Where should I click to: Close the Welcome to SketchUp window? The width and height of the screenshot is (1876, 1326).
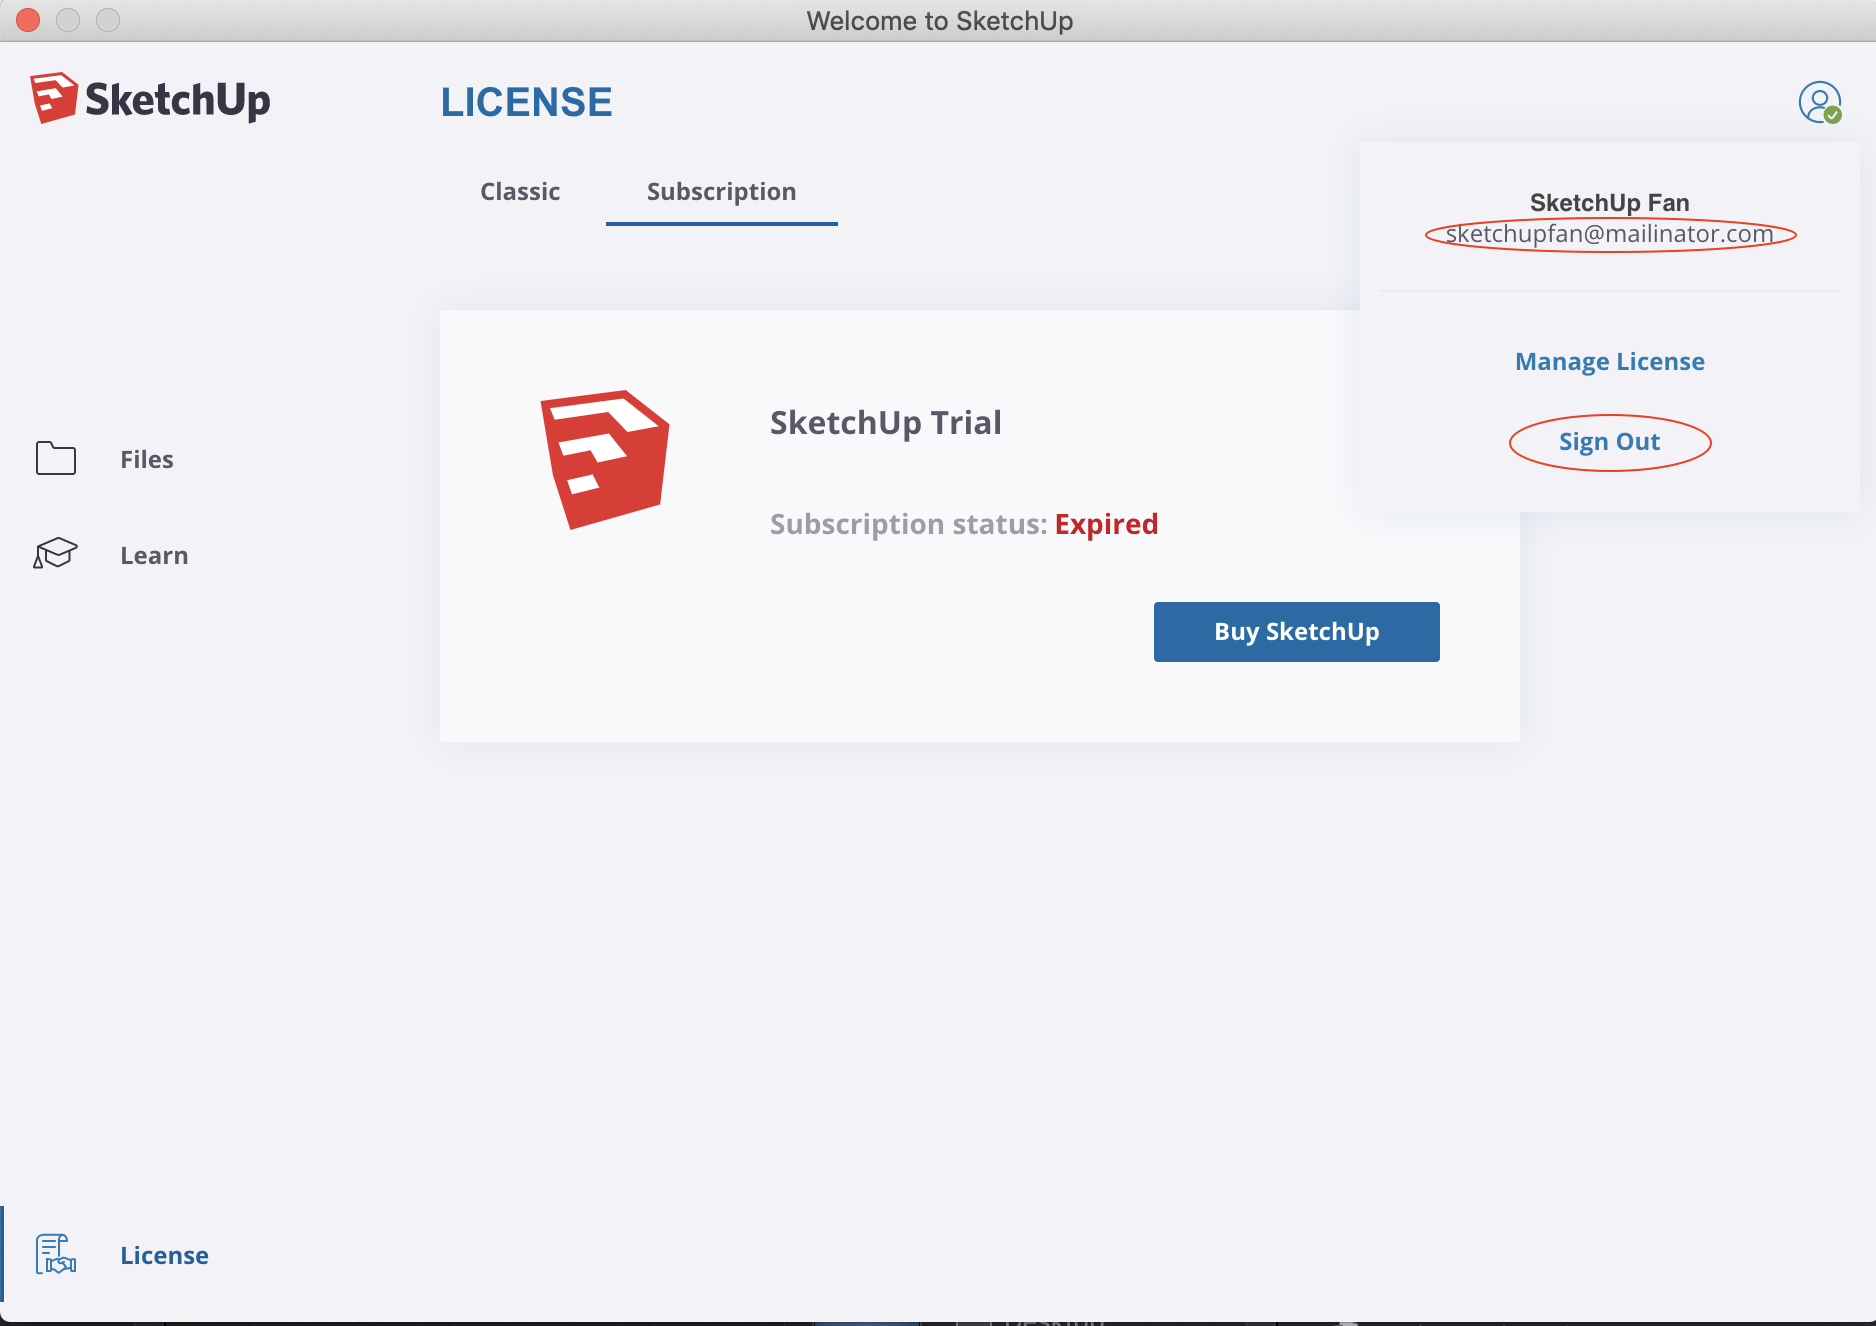pos(28,20)
